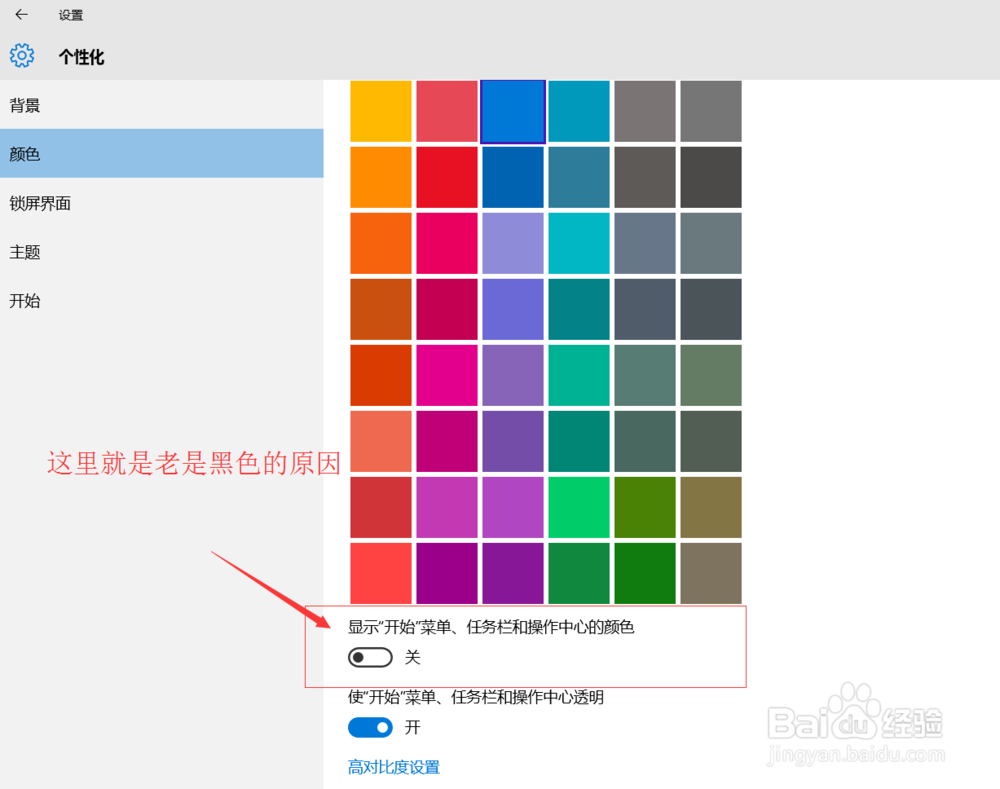
Task: Pick the bright green swatch near the bottom
Action: pyautogui.click(x=579, y=507)
